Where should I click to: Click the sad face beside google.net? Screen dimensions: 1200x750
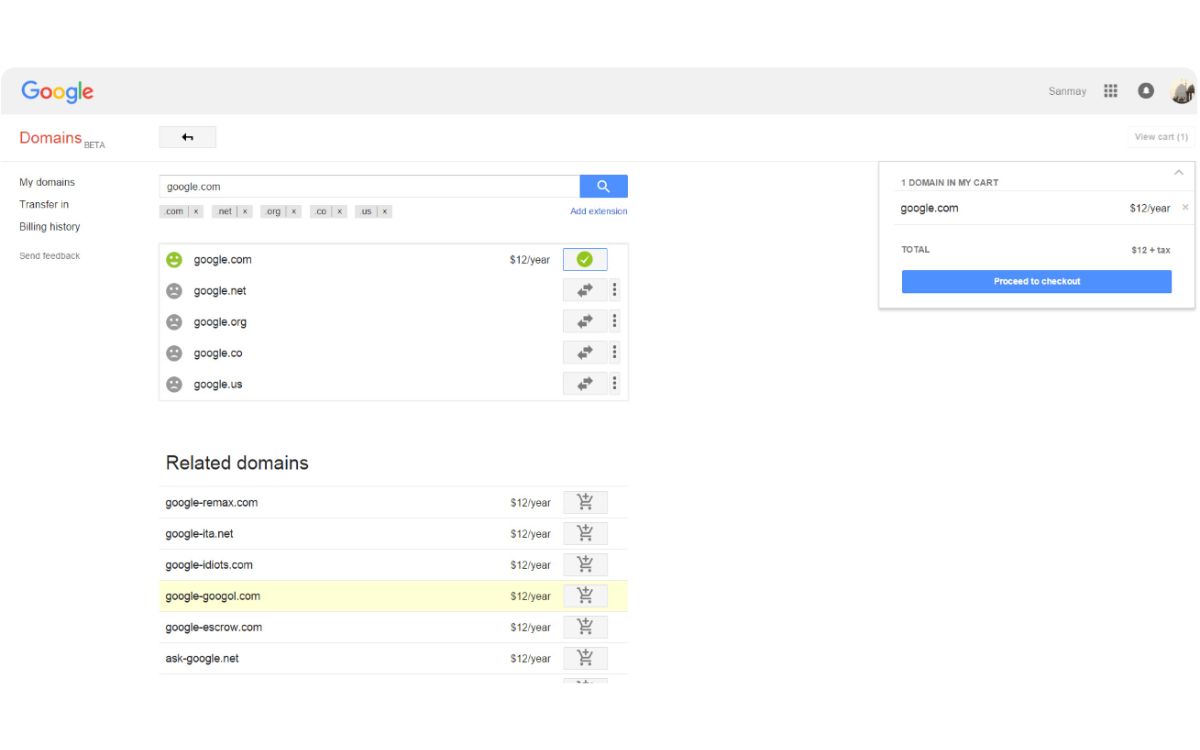tap(174, 291)
